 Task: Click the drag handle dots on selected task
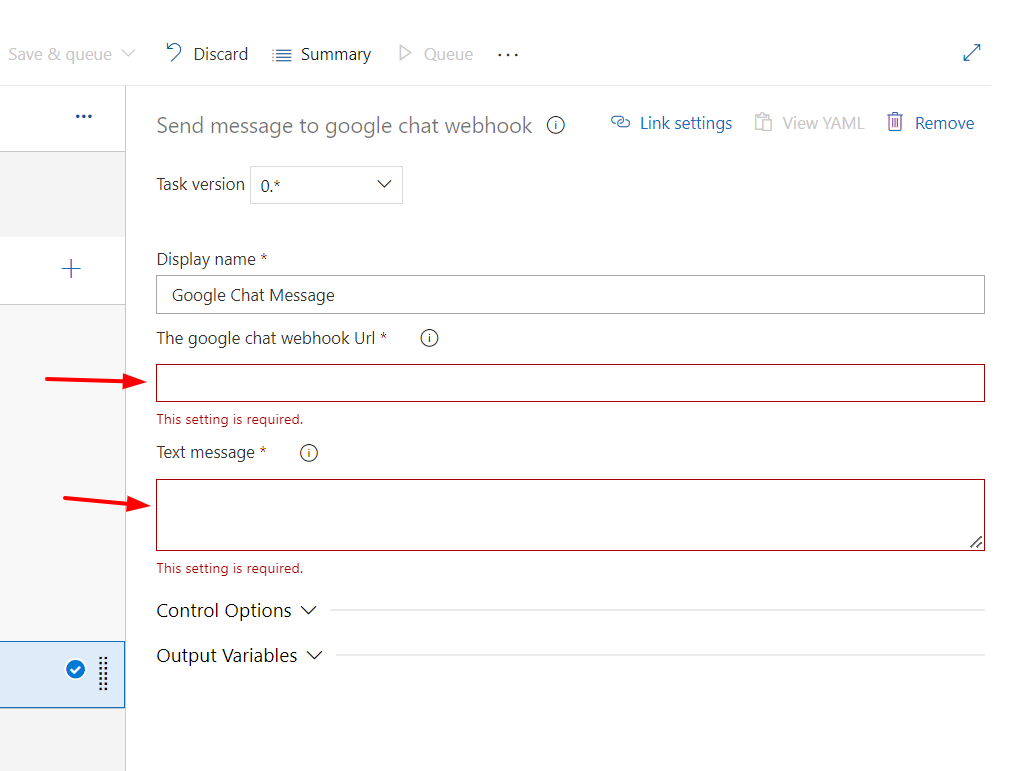(103, 673)
